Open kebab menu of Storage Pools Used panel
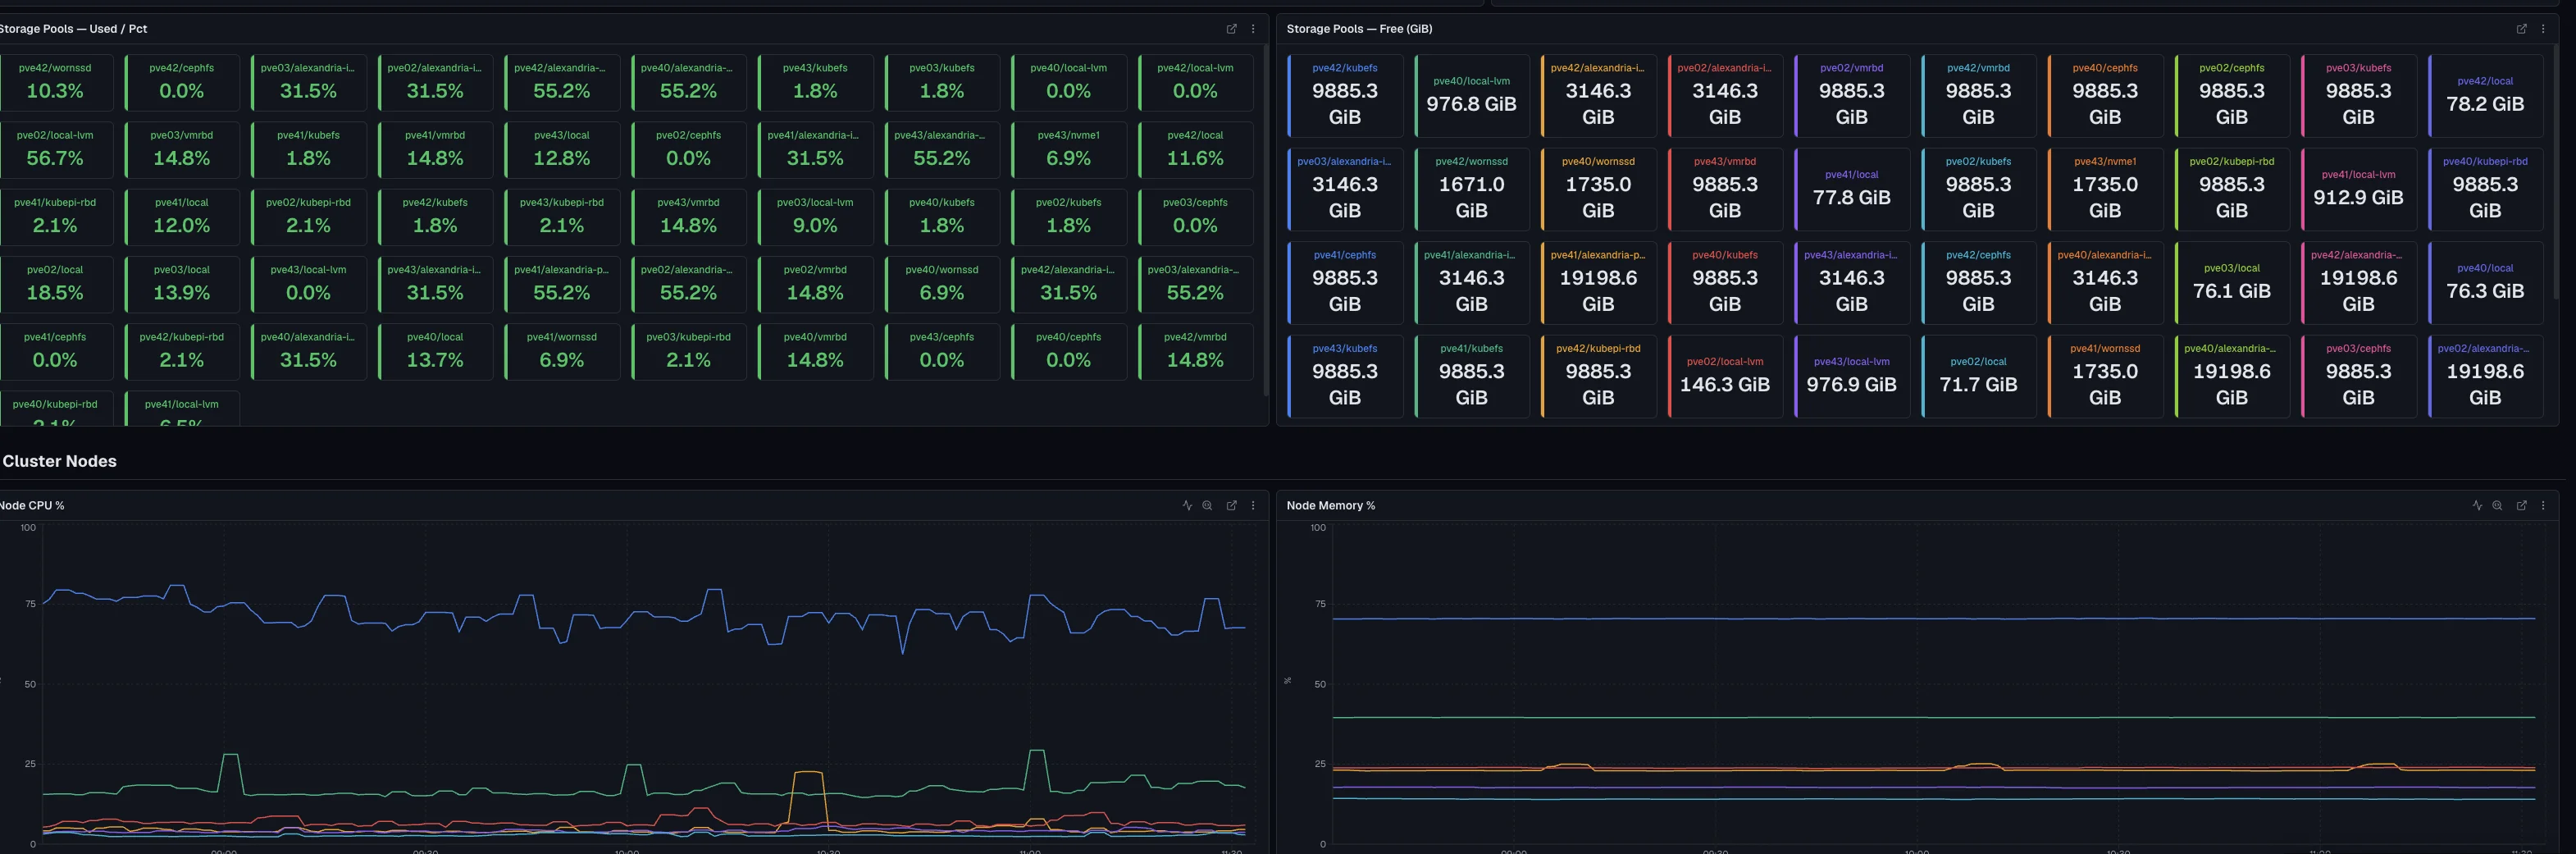The height and width of the screenshot is (854, 2576). (x=1253, y=29)
